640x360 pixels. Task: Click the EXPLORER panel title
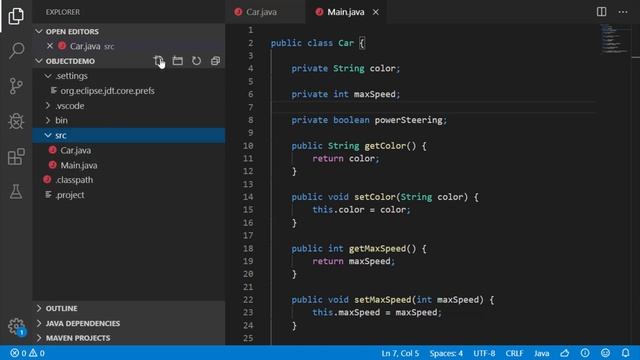click(63, 12)
